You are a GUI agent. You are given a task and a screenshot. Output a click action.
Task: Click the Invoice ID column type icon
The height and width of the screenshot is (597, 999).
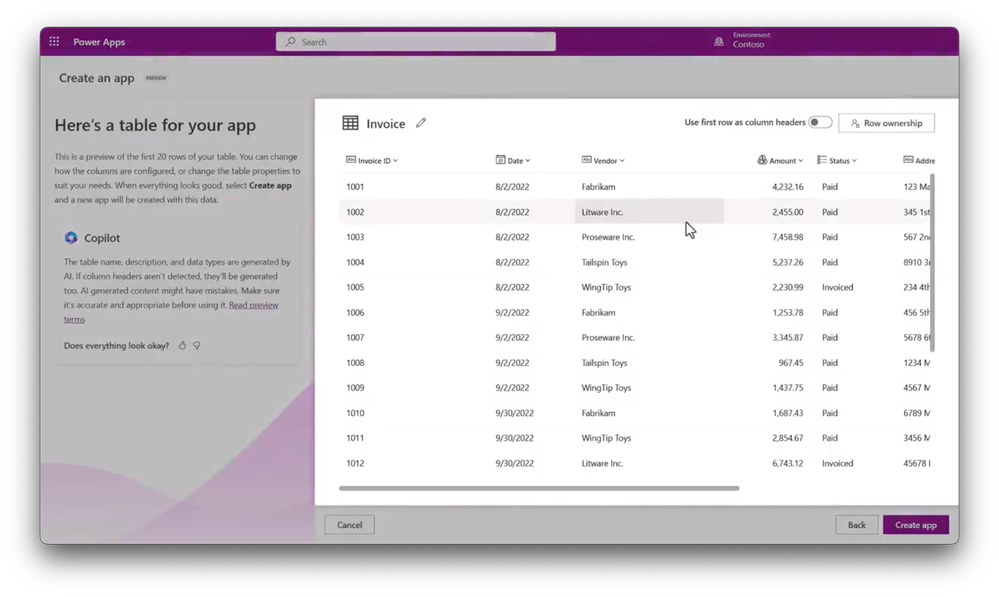(350, 160)
